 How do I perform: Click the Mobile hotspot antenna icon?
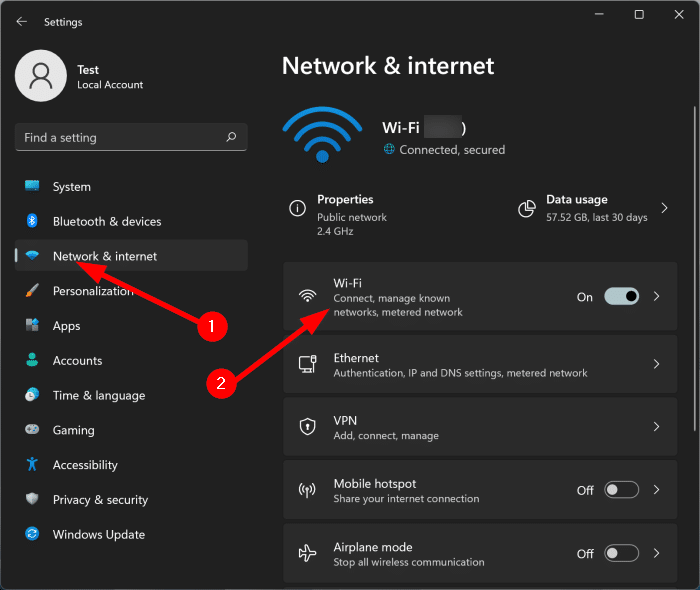[x=307, y=490]
